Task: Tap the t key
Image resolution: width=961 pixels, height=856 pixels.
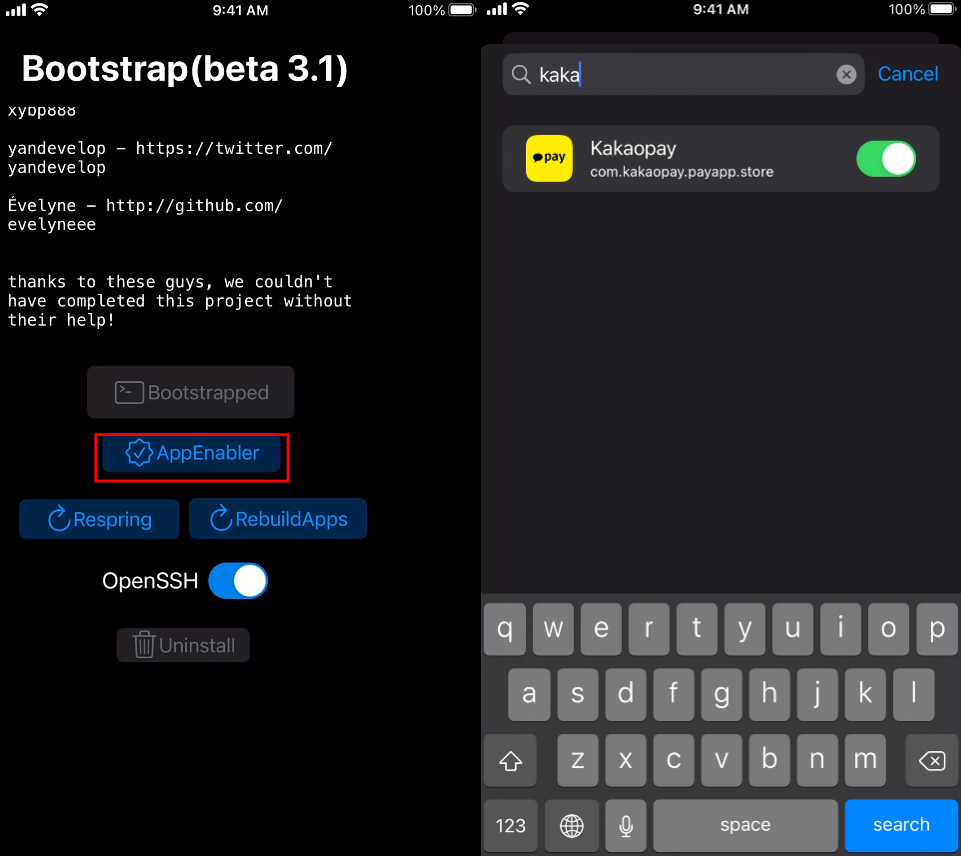Action: [697, 629]
